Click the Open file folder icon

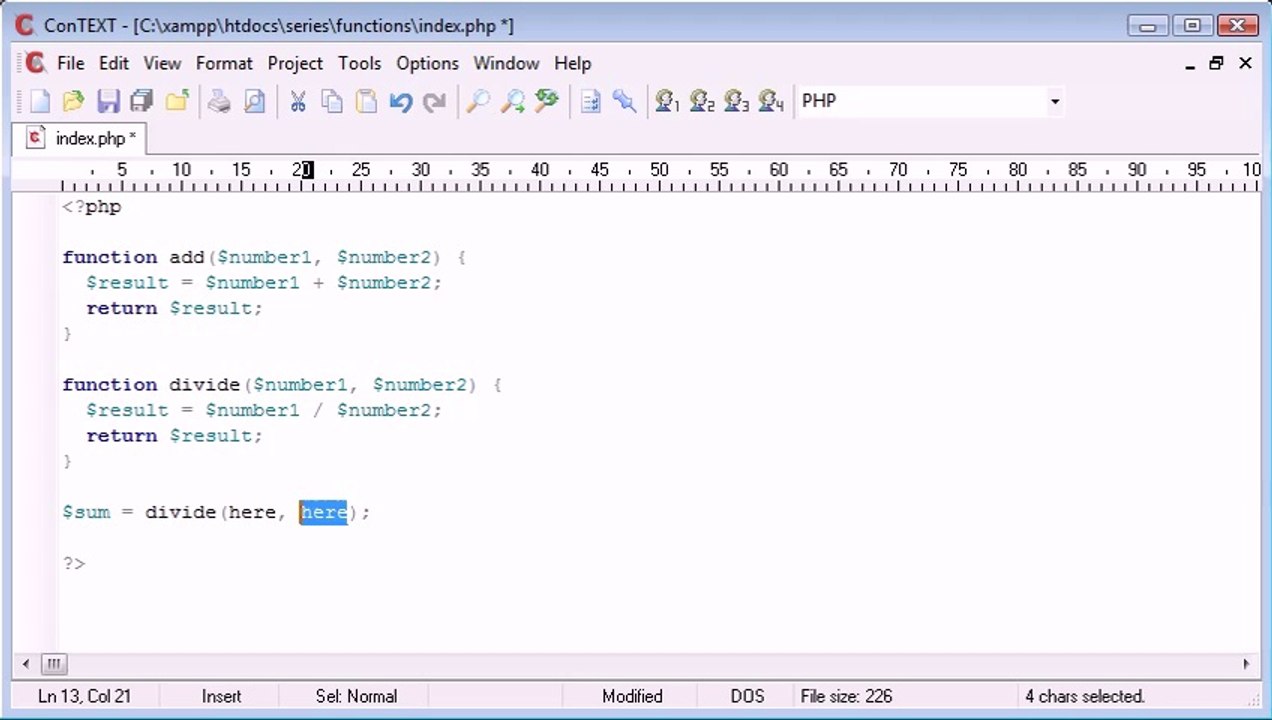73,101
